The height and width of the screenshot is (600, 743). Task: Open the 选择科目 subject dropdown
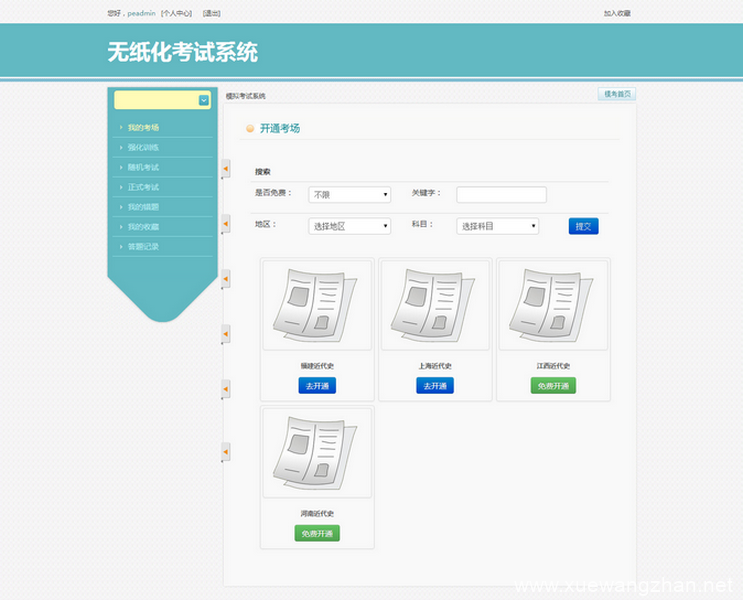498,226
